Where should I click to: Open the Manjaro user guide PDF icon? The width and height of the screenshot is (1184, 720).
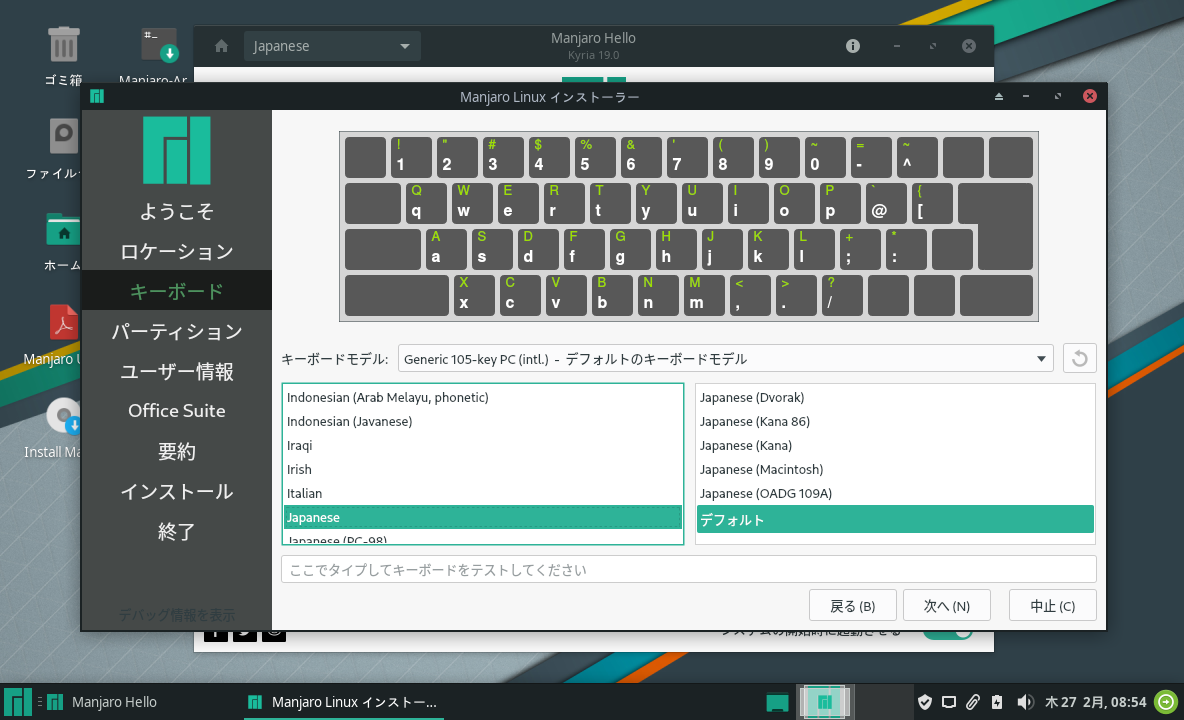point(63,322)
